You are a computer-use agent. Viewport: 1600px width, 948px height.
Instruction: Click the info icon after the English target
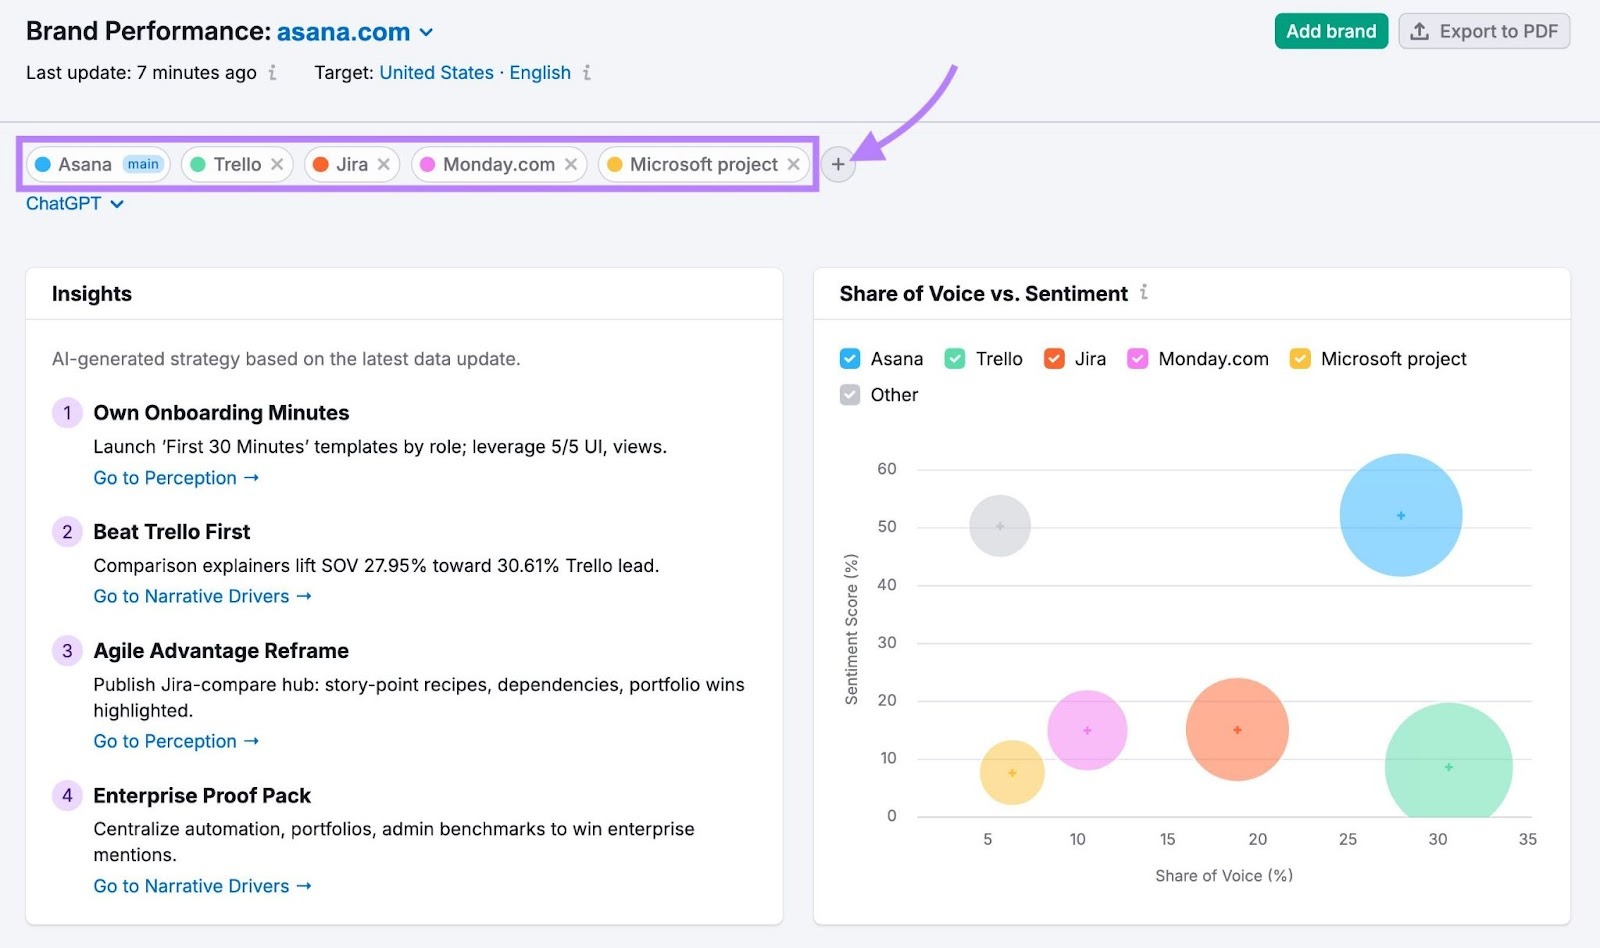[588, 73]
